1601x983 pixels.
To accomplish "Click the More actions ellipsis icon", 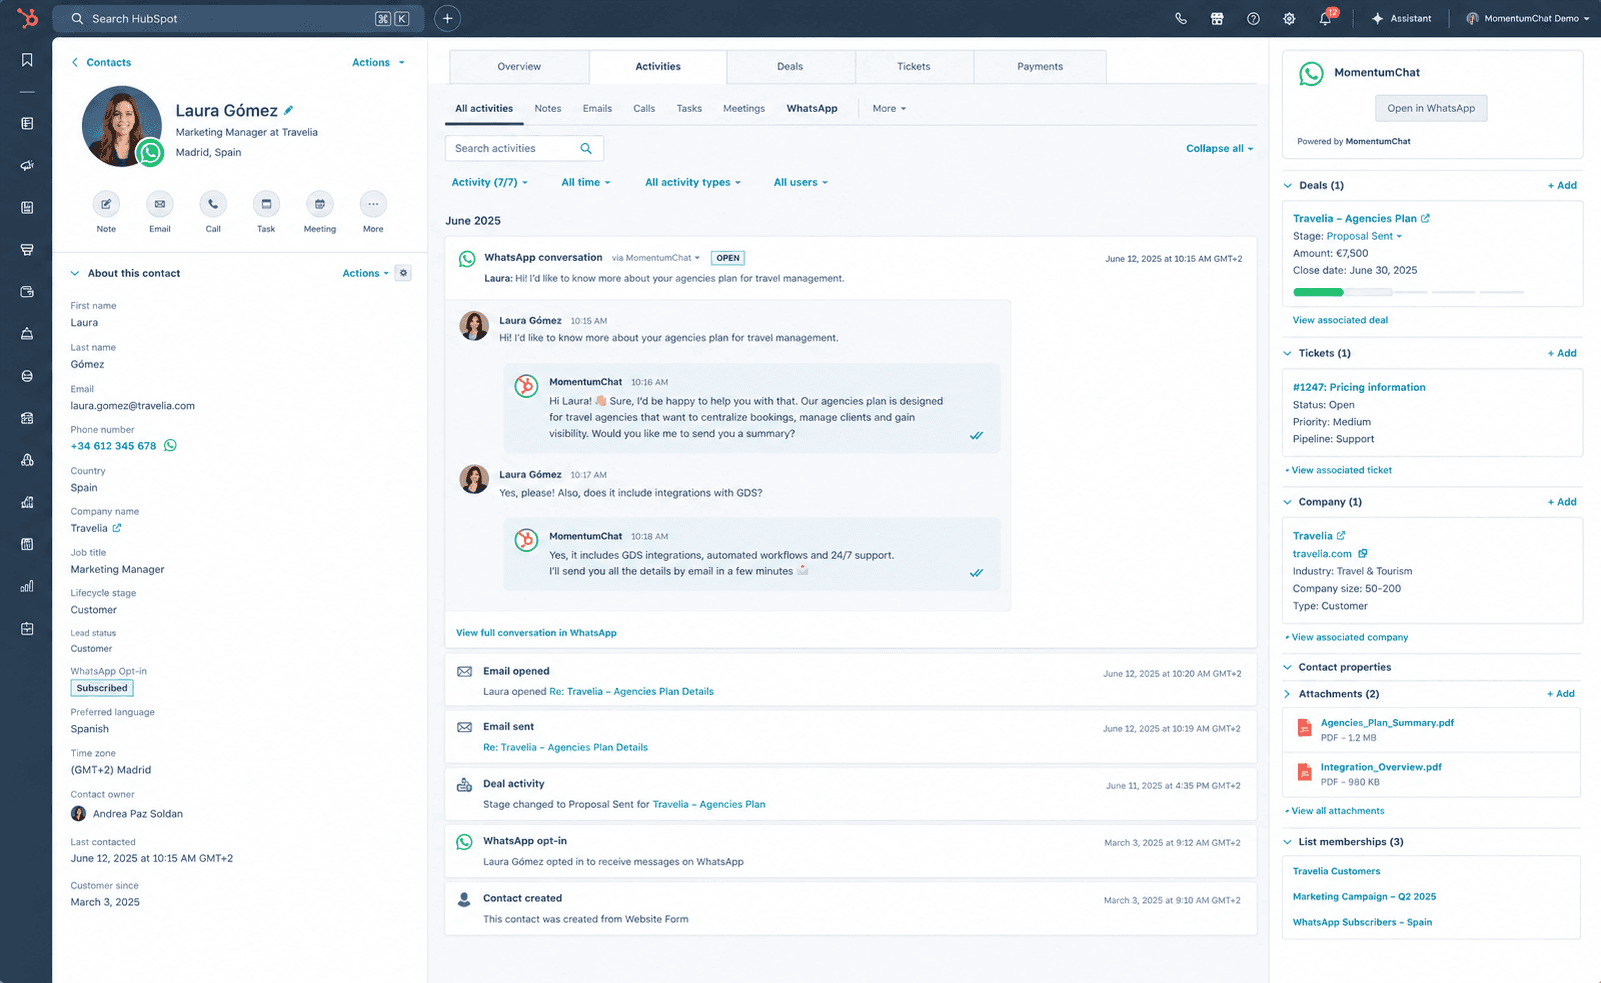I will [x=373, y=204].
